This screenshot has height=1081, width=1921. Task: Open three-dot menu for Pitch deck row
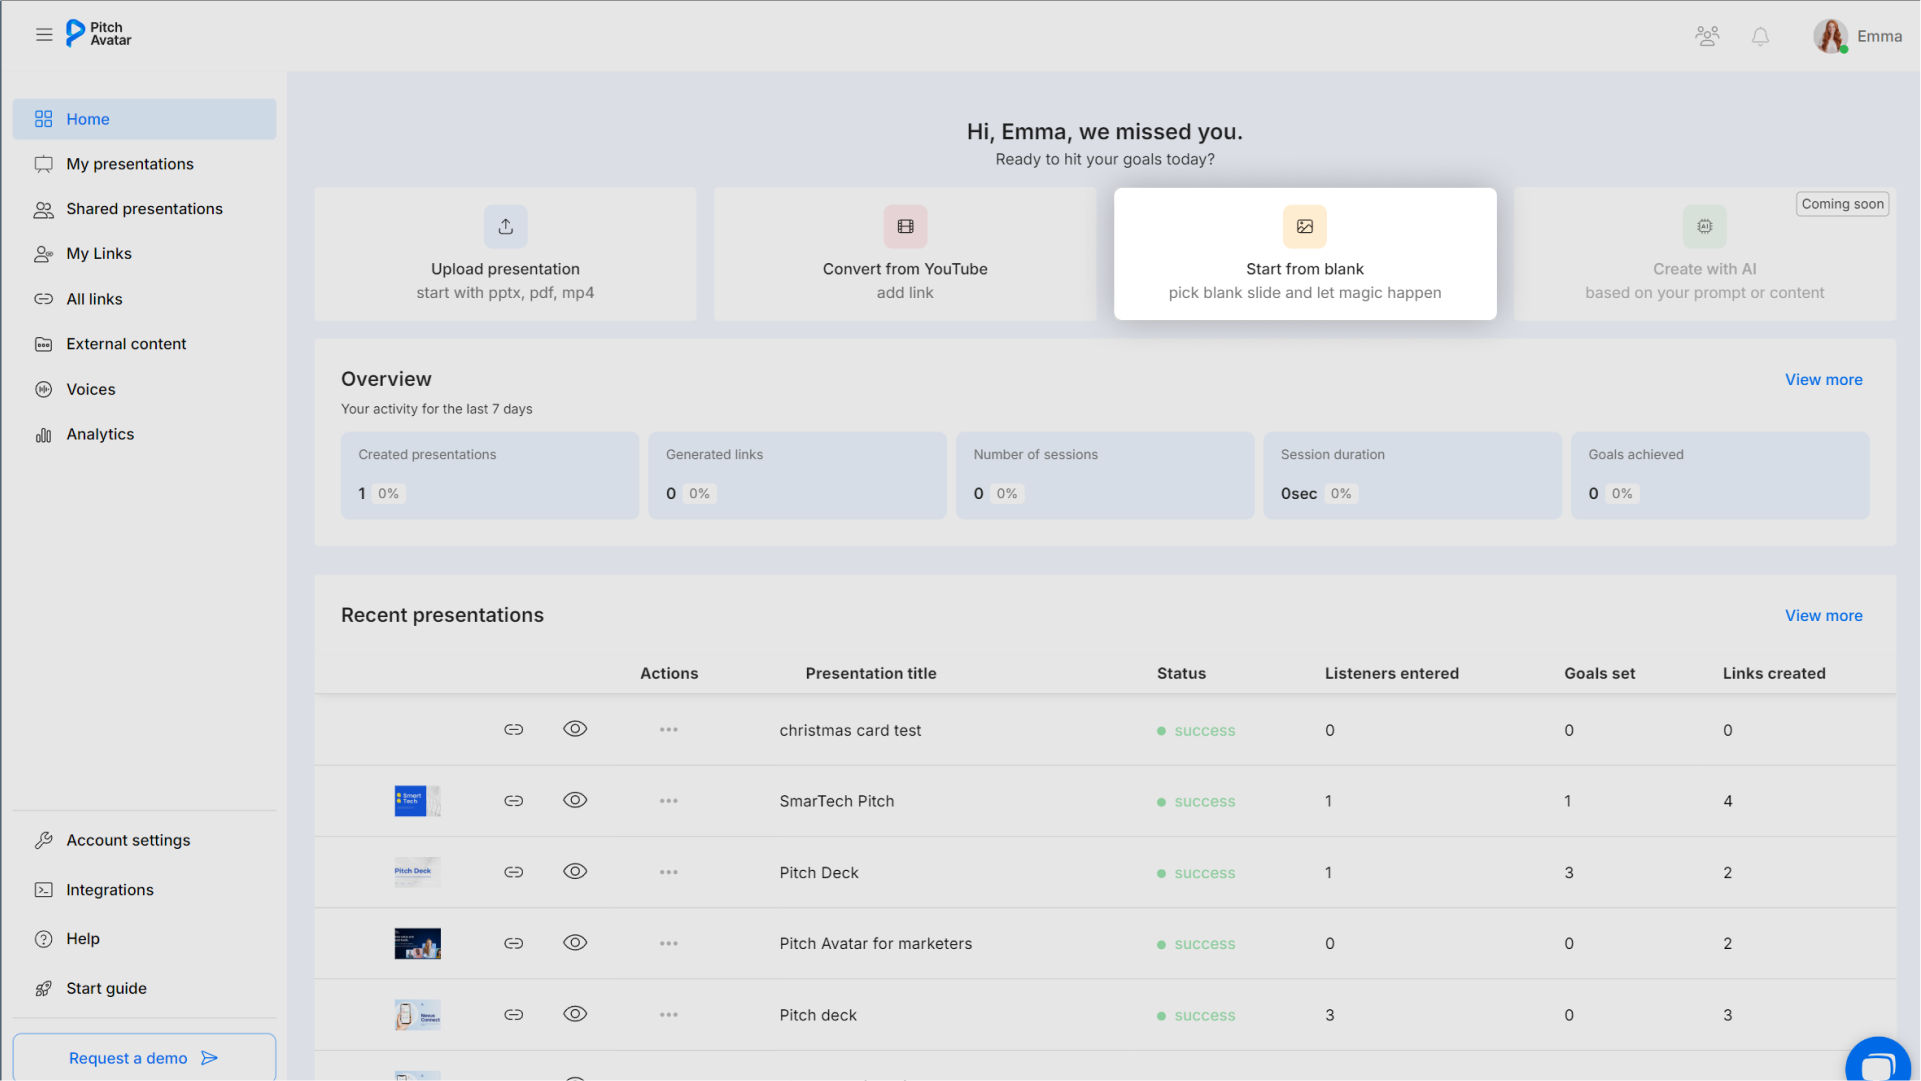[669, 1015]
